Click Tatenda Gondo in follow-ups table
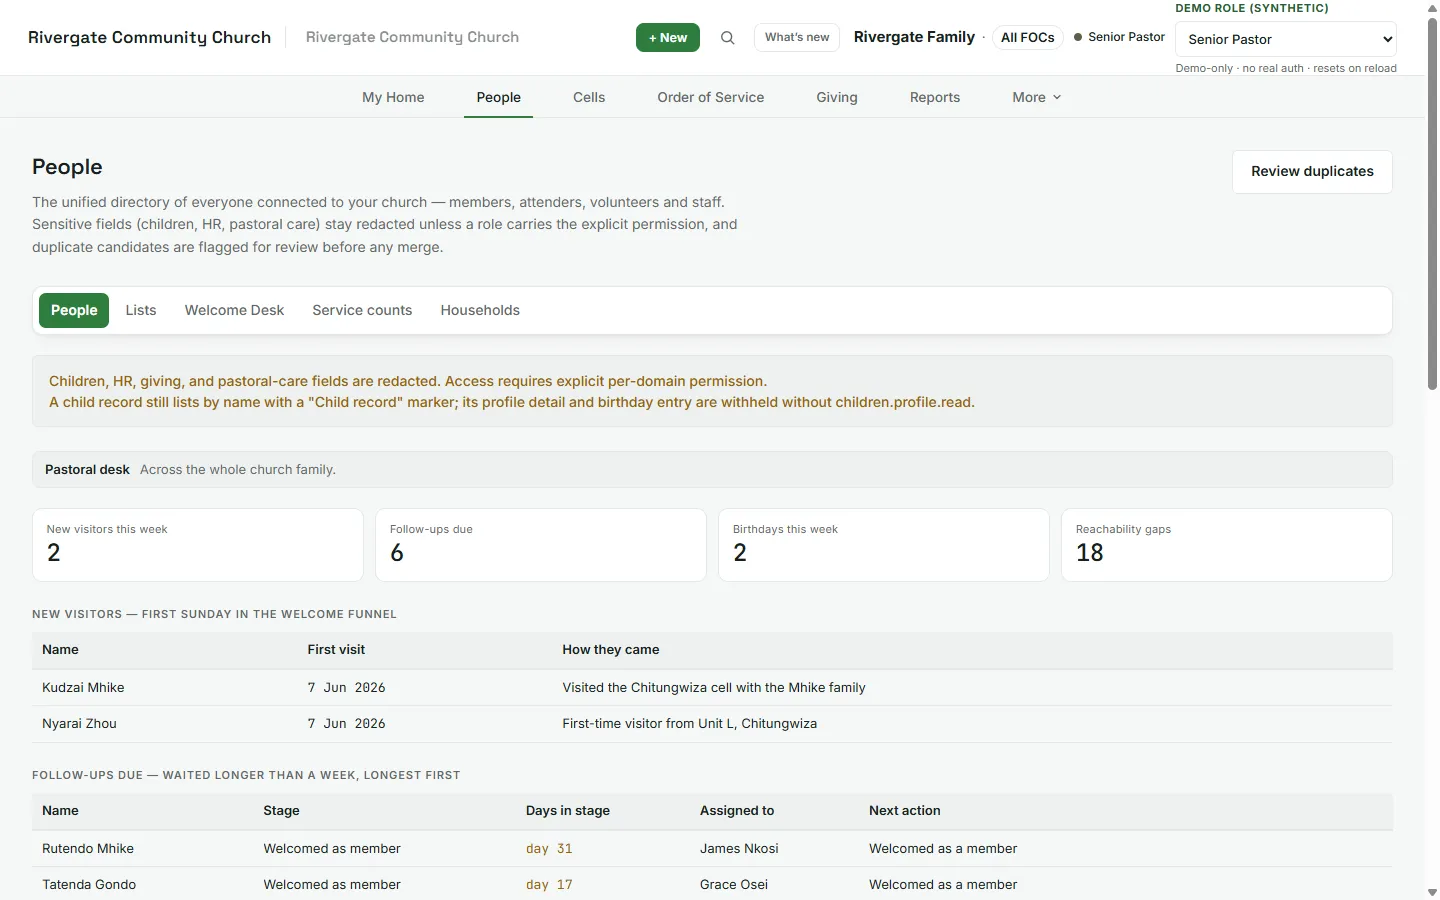This screenshot has width=1440, height=900. pyautogui.click(x=89, y=885)
